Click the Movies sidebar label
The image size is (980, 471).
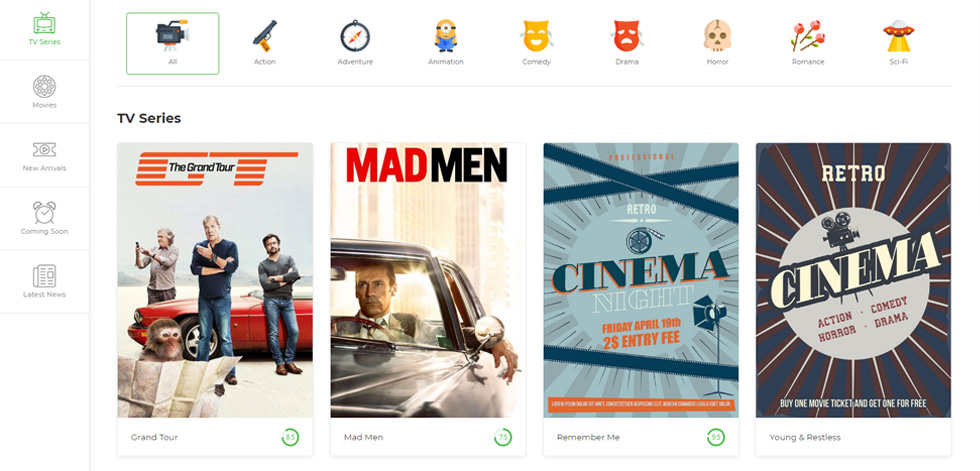(x=44, y=106)
